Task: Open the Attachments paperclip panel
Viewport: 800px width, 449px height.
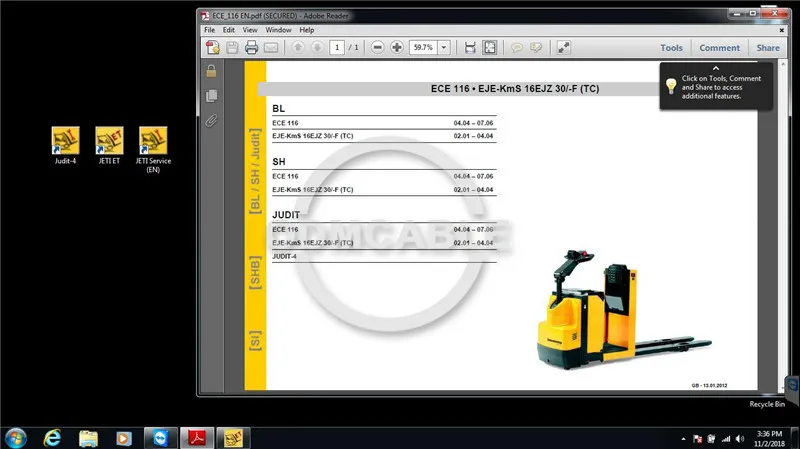Action: click(x=211, y=120)
